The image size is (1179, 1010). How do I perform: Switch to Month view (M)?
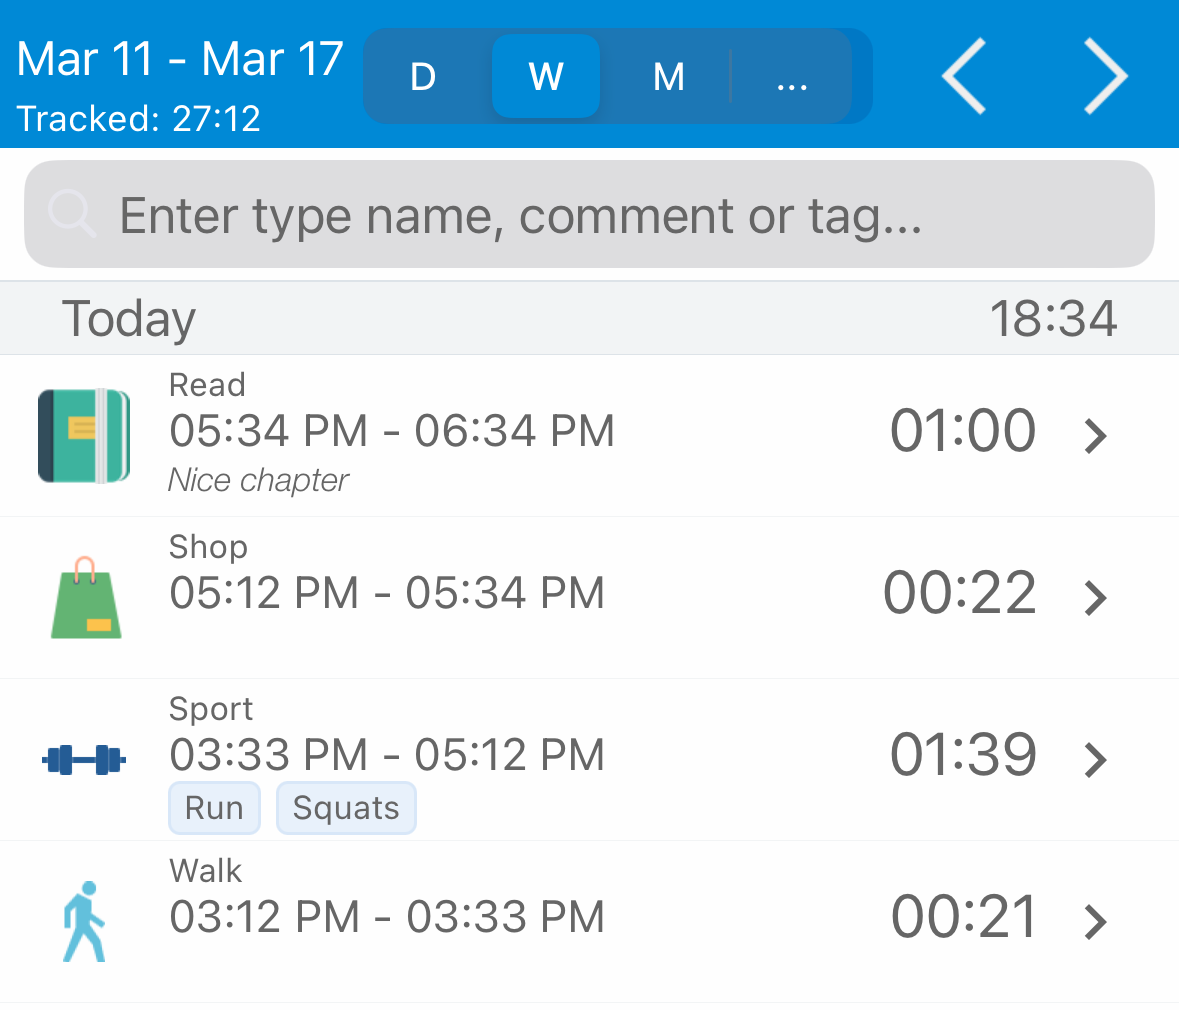668,77
